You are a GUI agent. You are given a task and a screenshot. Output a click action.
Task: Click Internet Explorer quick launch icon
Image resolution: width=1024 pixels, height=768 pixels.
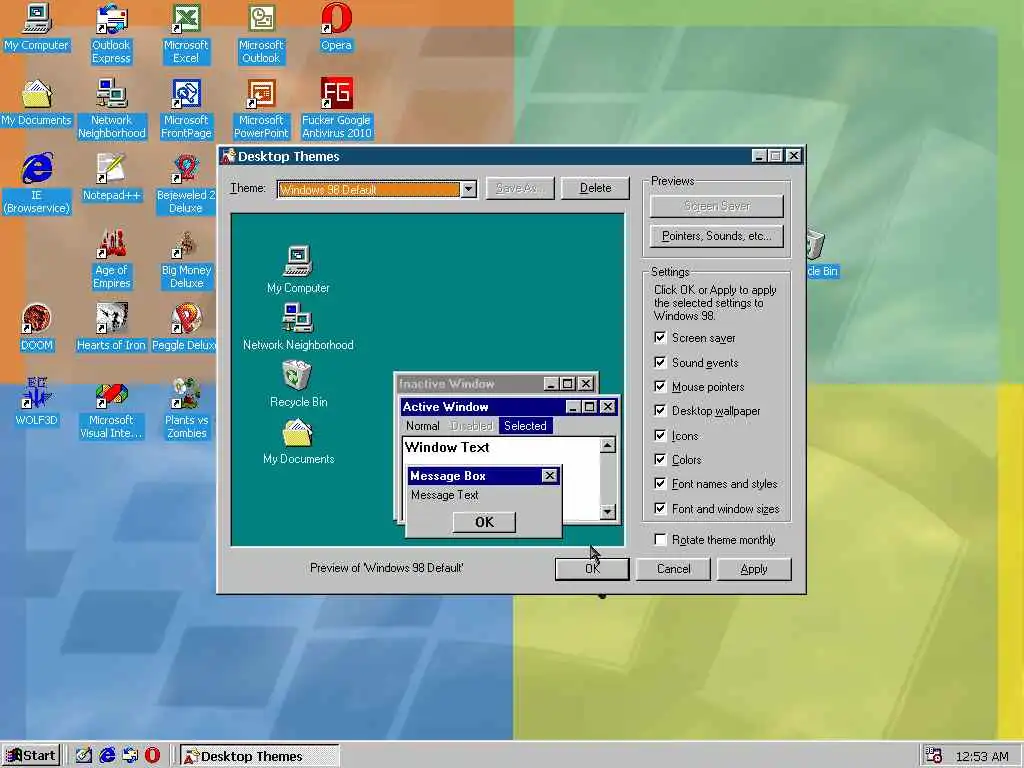[107, 756]
